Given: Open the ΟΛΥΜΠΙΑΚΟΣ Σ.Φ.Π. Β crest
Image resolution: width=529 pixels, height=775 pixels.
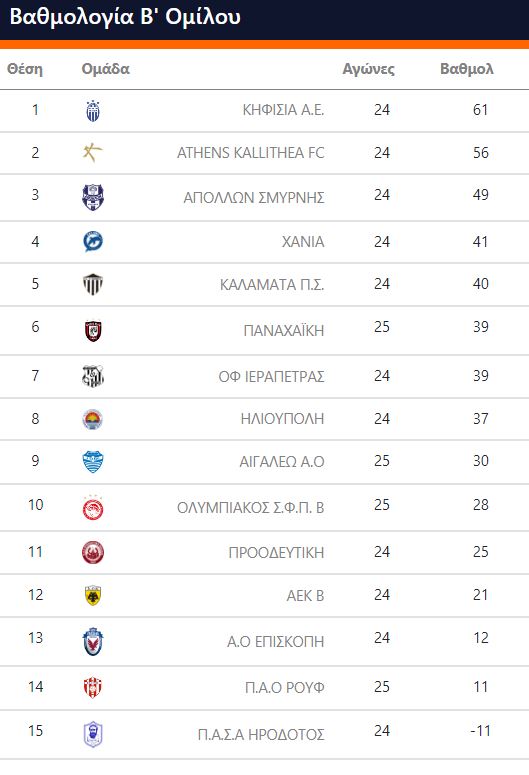Looking at the screenshot, I should click(93, 508).
